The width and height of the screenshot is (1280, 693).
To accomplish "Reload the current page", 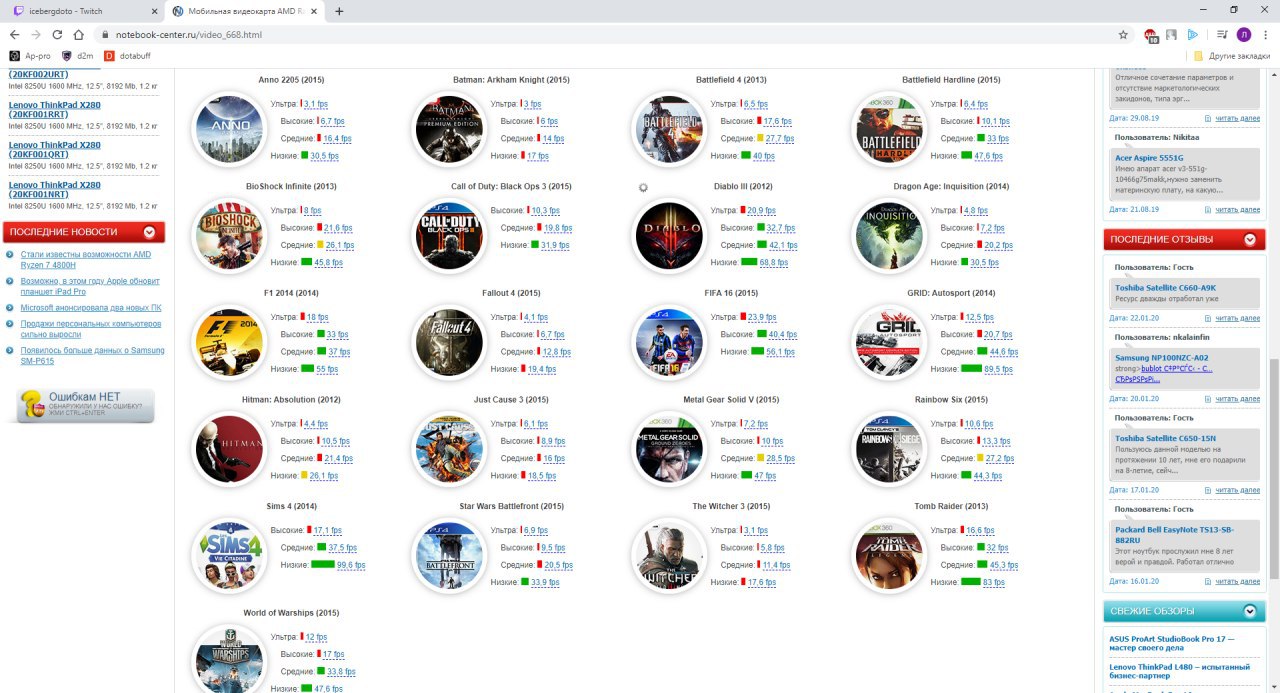I will (57, 34).
